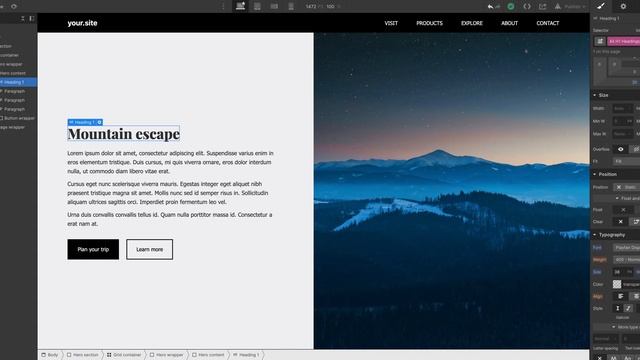The height and width of the screenshot is (360, 640).
Task: Select Grid container breadcrumb
Action: (124, 355)
